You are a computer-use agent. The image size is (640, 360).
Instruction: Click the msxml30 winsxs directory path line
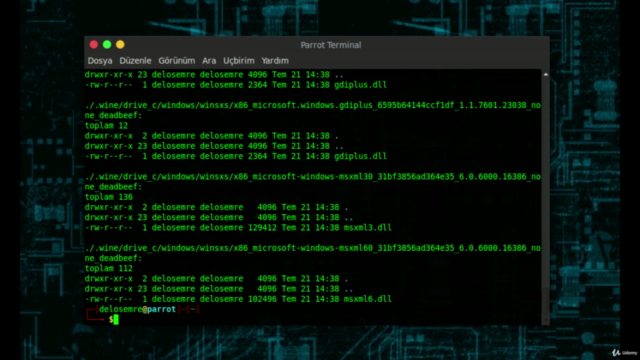(x=313, y=177)
